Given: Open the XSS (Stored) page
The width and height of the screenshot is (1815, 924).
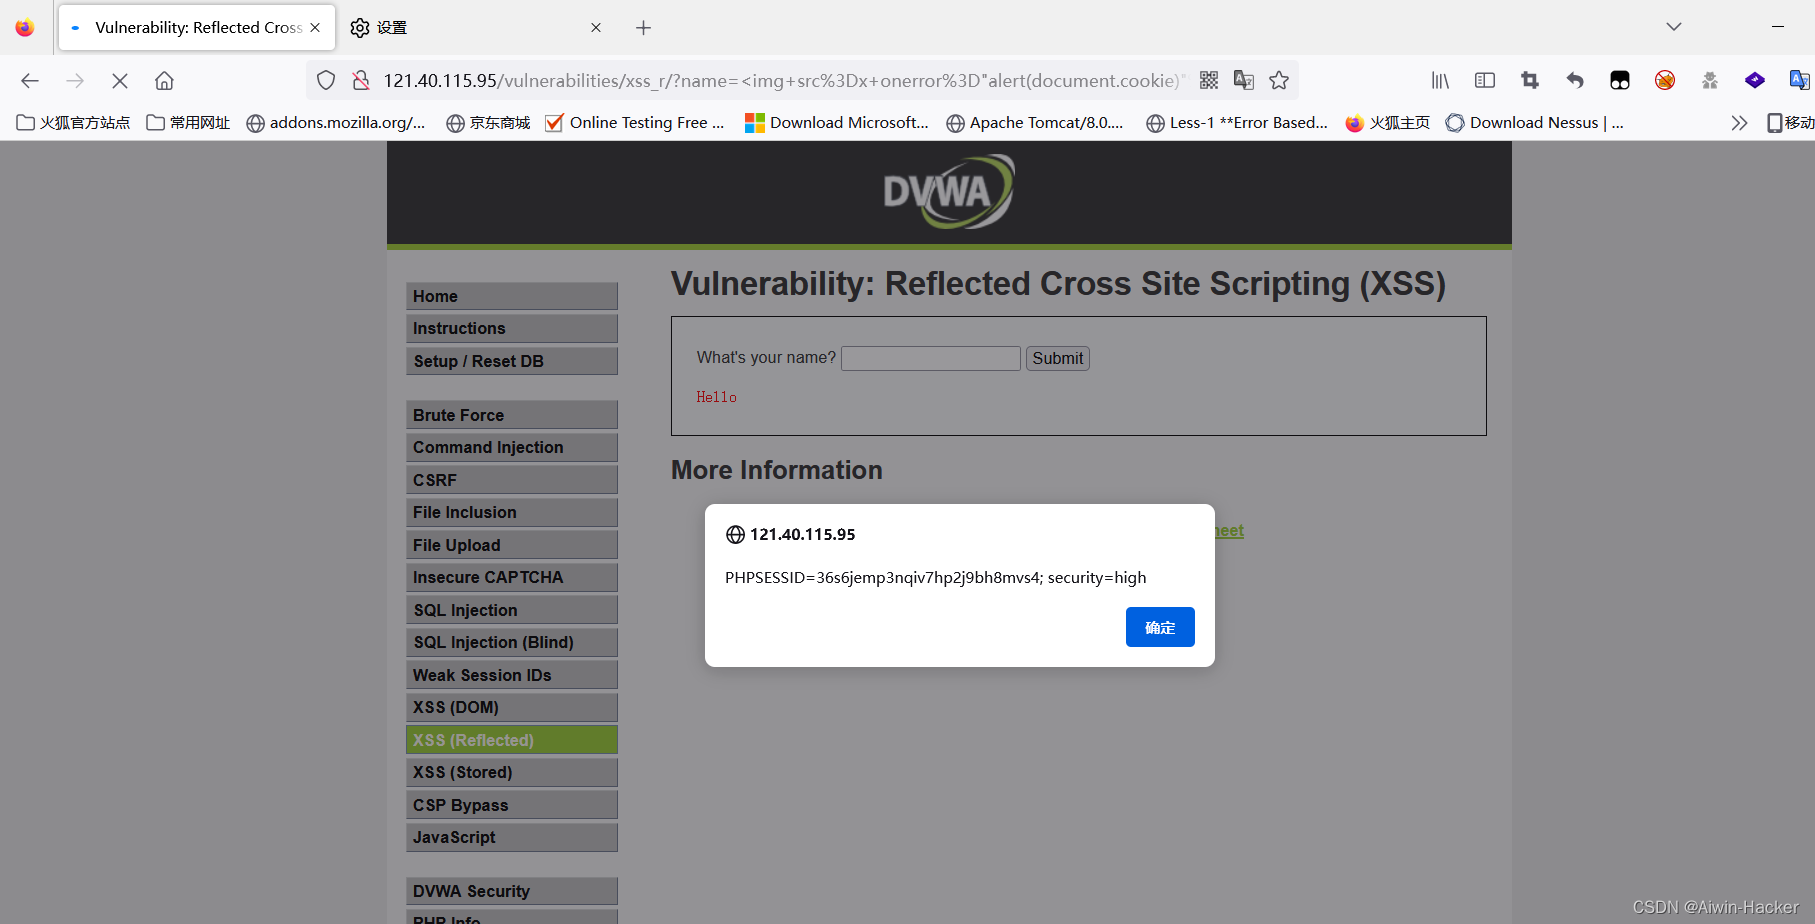Looking at the screenshot, I should 512,772.
